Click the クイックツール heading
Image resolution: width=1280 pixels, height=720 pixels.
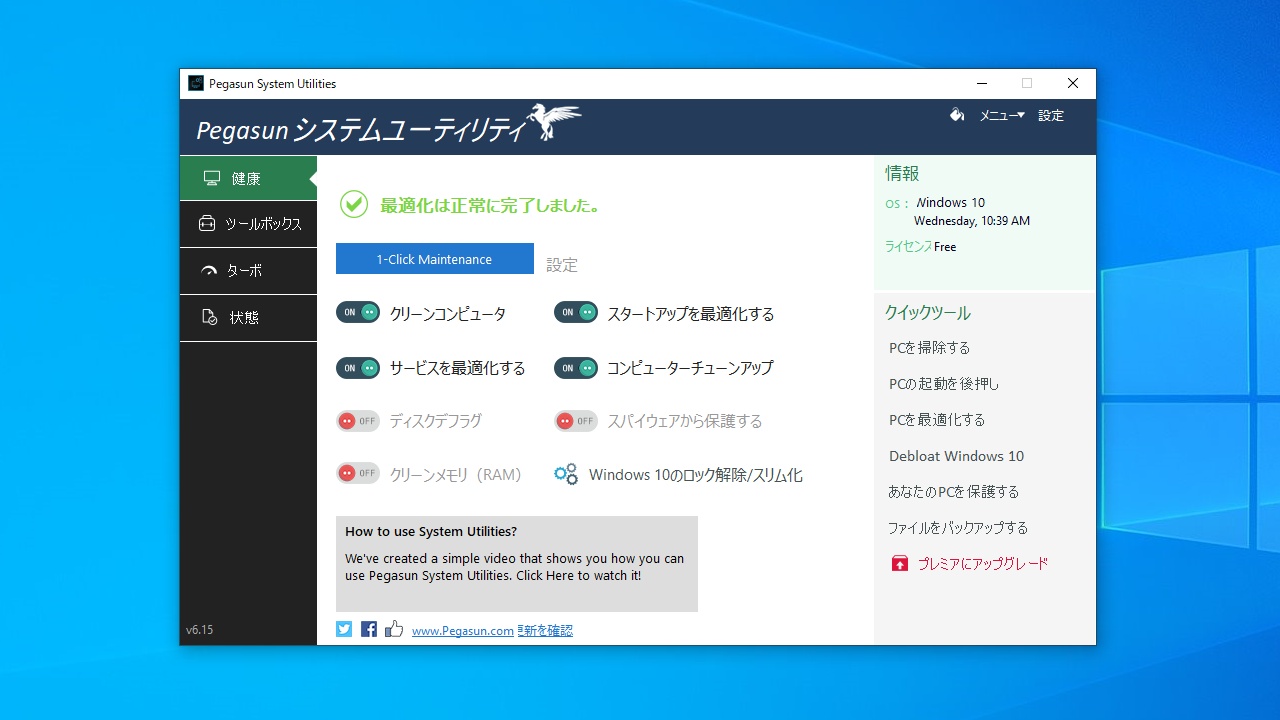point(928,313)
